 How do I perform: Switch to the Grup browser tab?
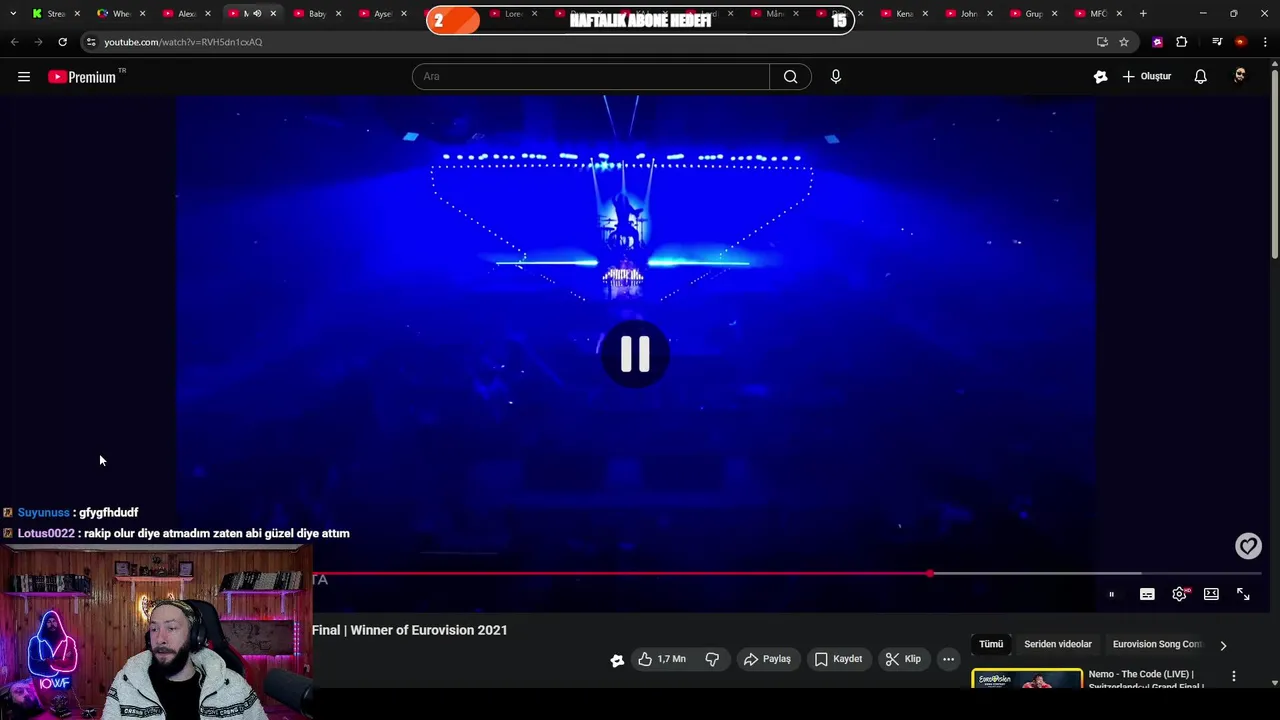[x=1033, y=13]
